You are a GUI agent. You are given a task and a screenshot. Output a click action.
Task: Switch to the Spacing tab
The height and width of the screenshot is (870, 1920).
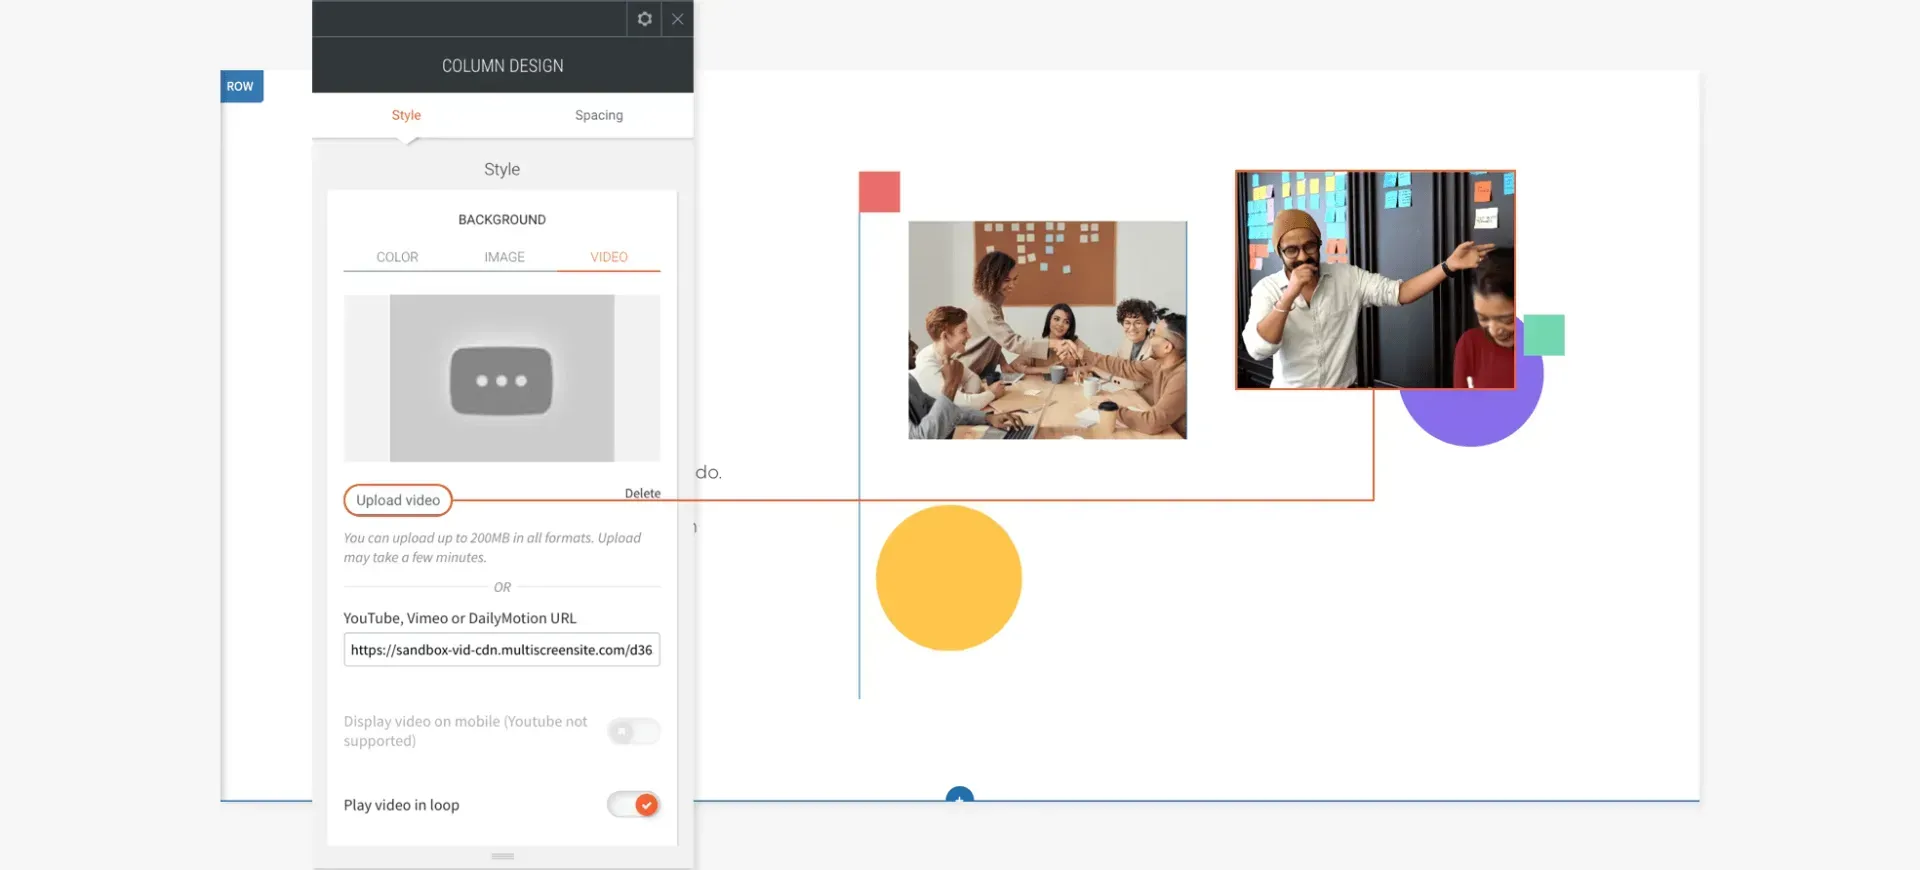coord(598,115)
